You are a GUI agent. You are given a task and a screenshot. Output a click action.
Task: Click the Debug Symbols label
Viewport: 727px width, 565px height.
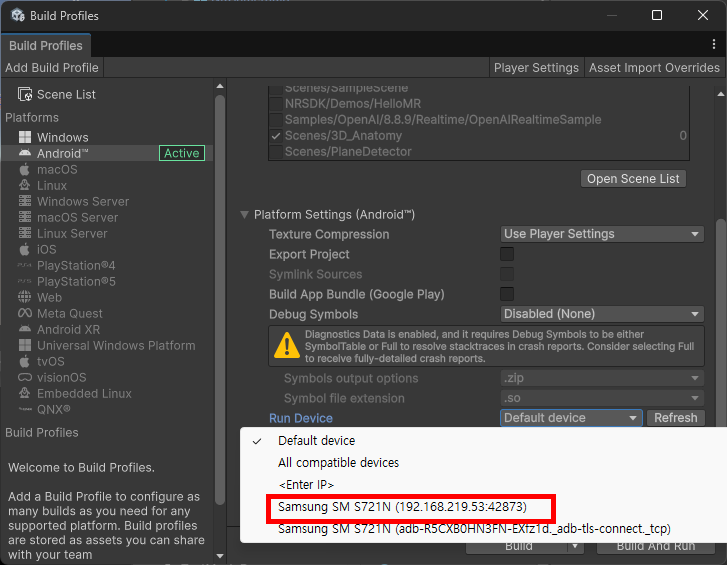[313, 314]
